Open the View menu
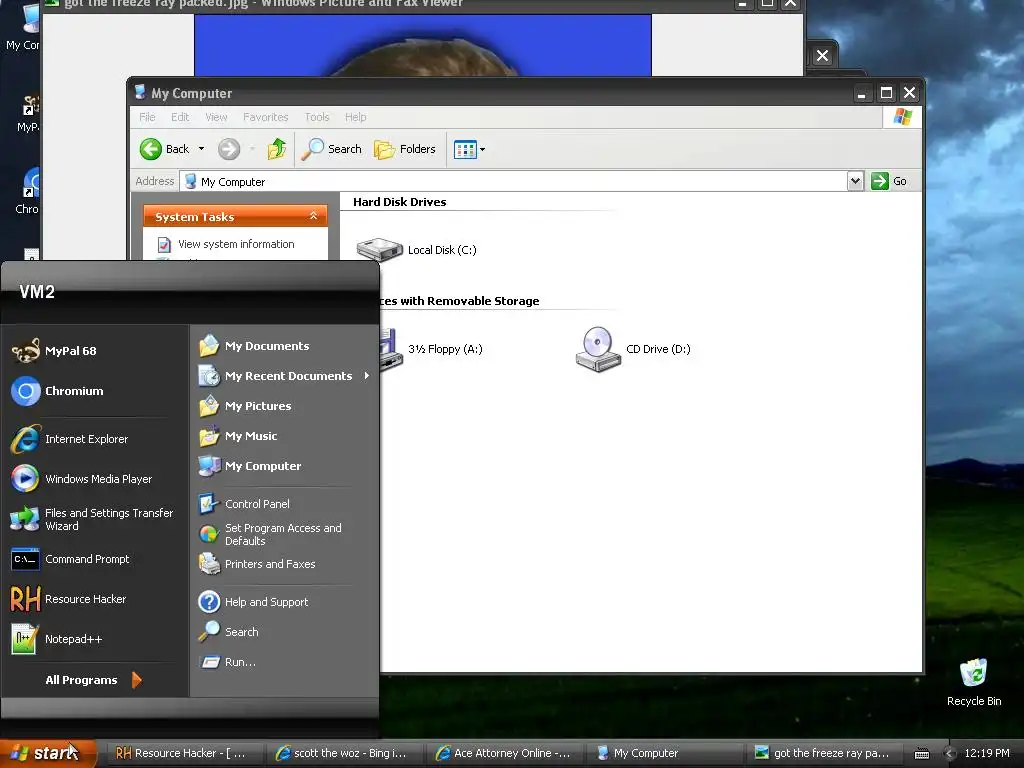Viewport: 1024px width, 768px height. [216, 117]
